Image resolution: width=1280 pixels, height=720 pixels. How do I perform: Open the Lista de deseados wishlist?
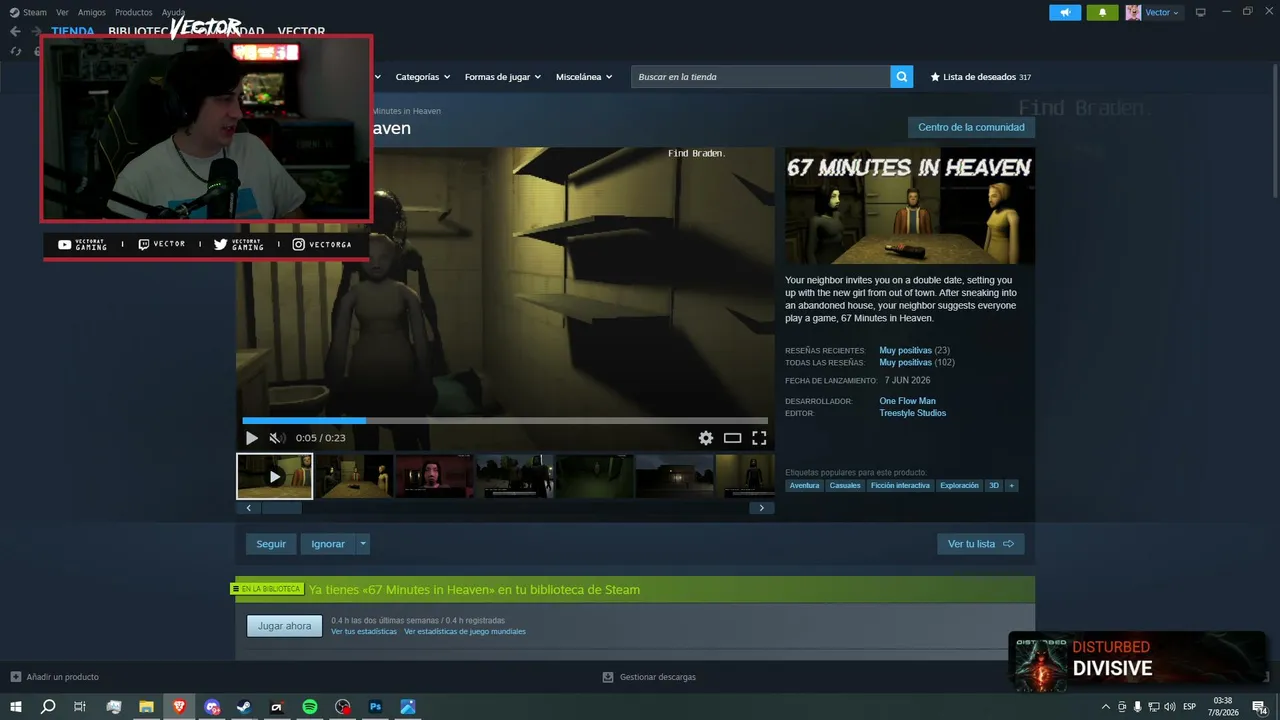(980, 77)
